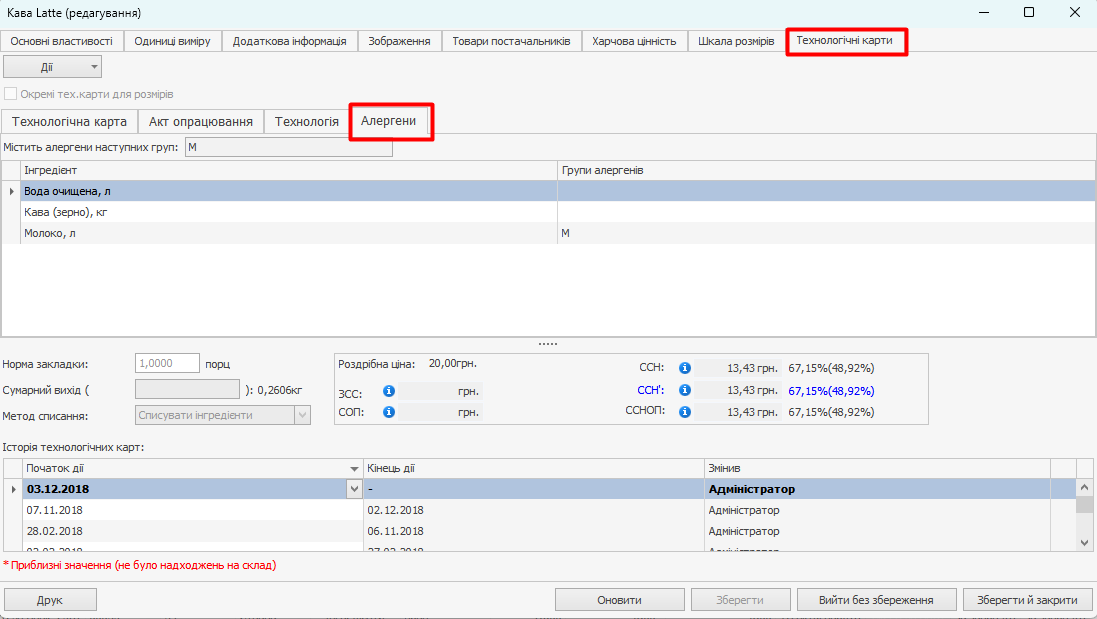
Task: Switch to the Харчова цінність tab
Action: pos(634,41)
